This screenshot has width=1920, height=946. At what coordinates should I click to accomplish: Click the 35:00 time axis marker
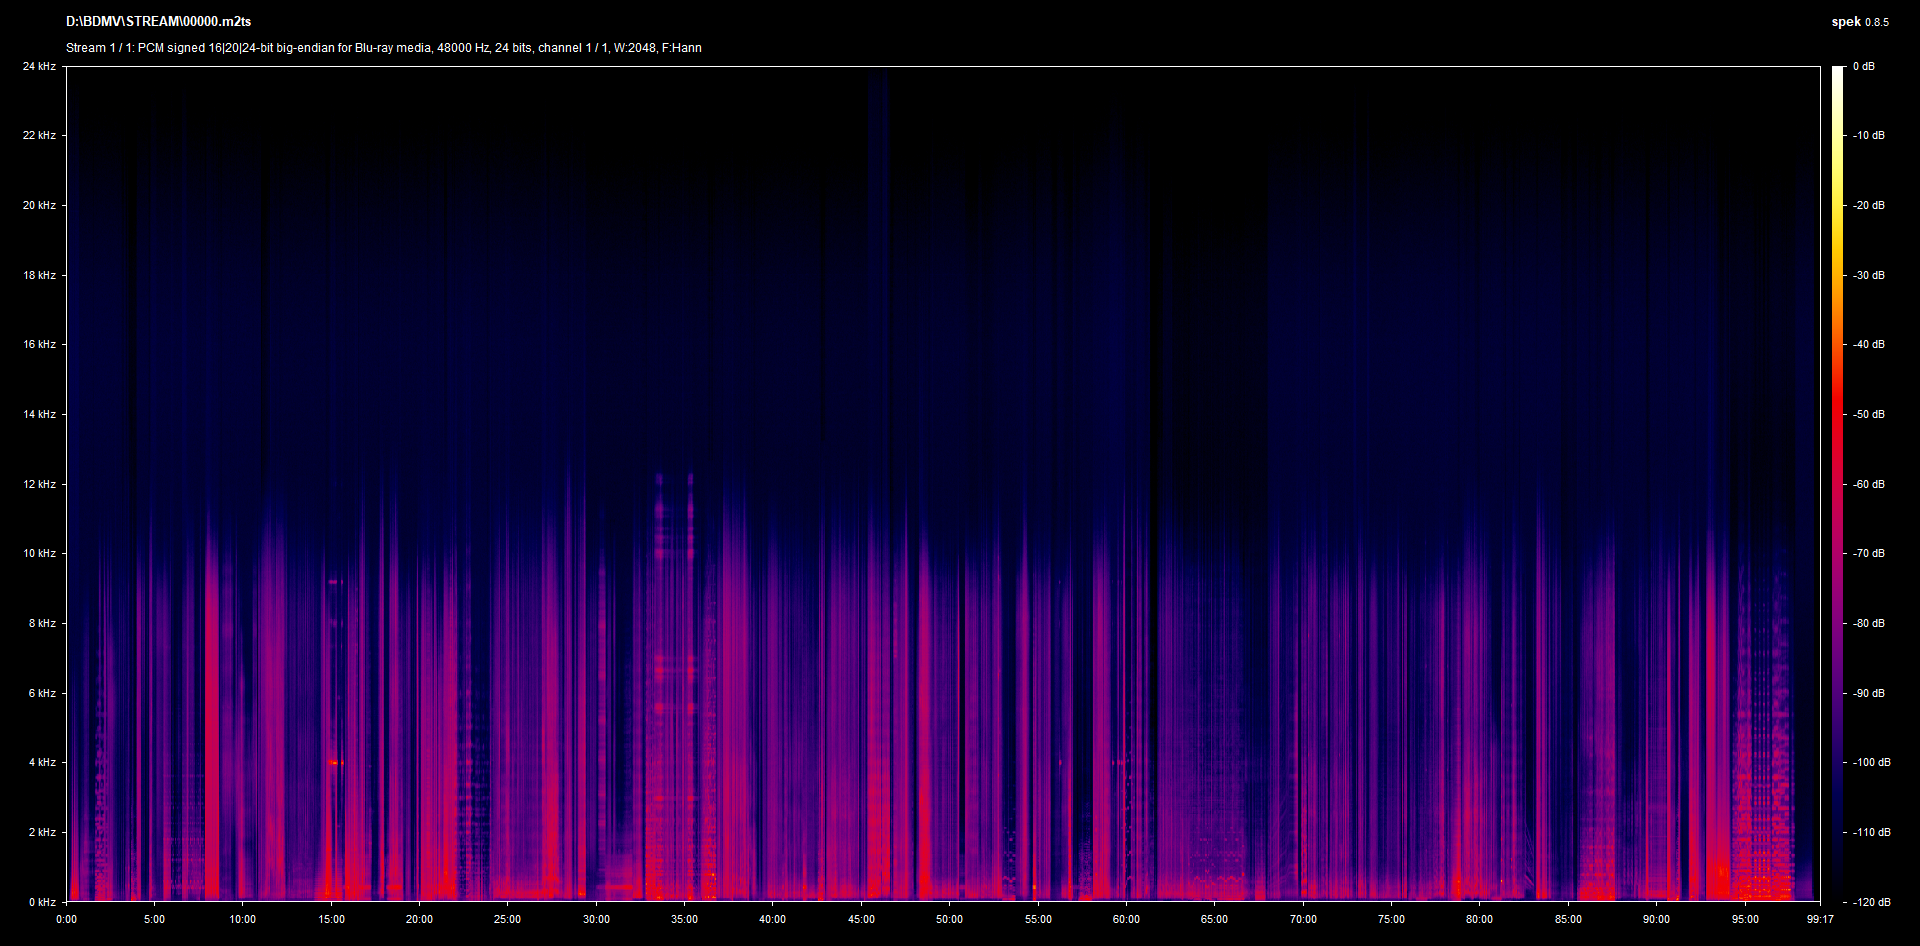click(684, 919)
